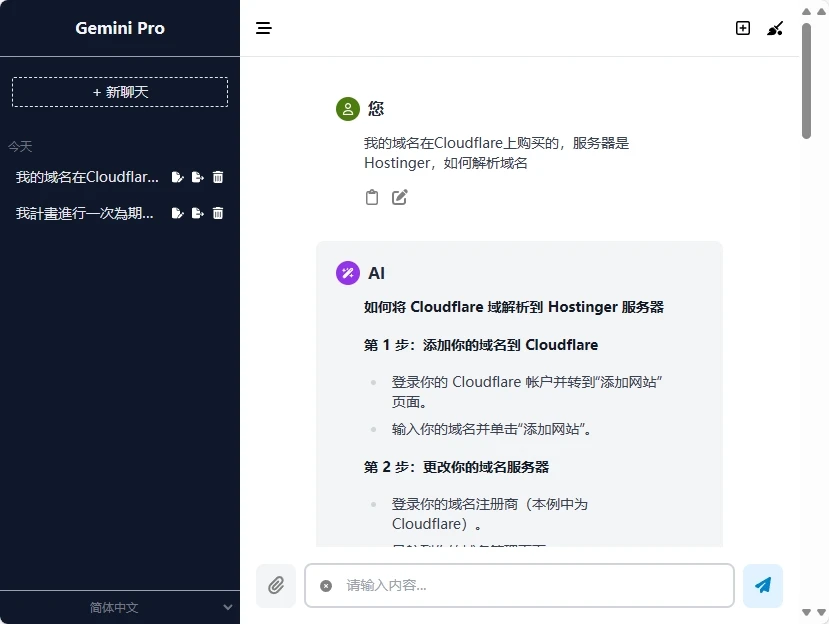This screenshot has width=829, height=624.
Task: Click the 今天 section label
Action: coord(20,146)
